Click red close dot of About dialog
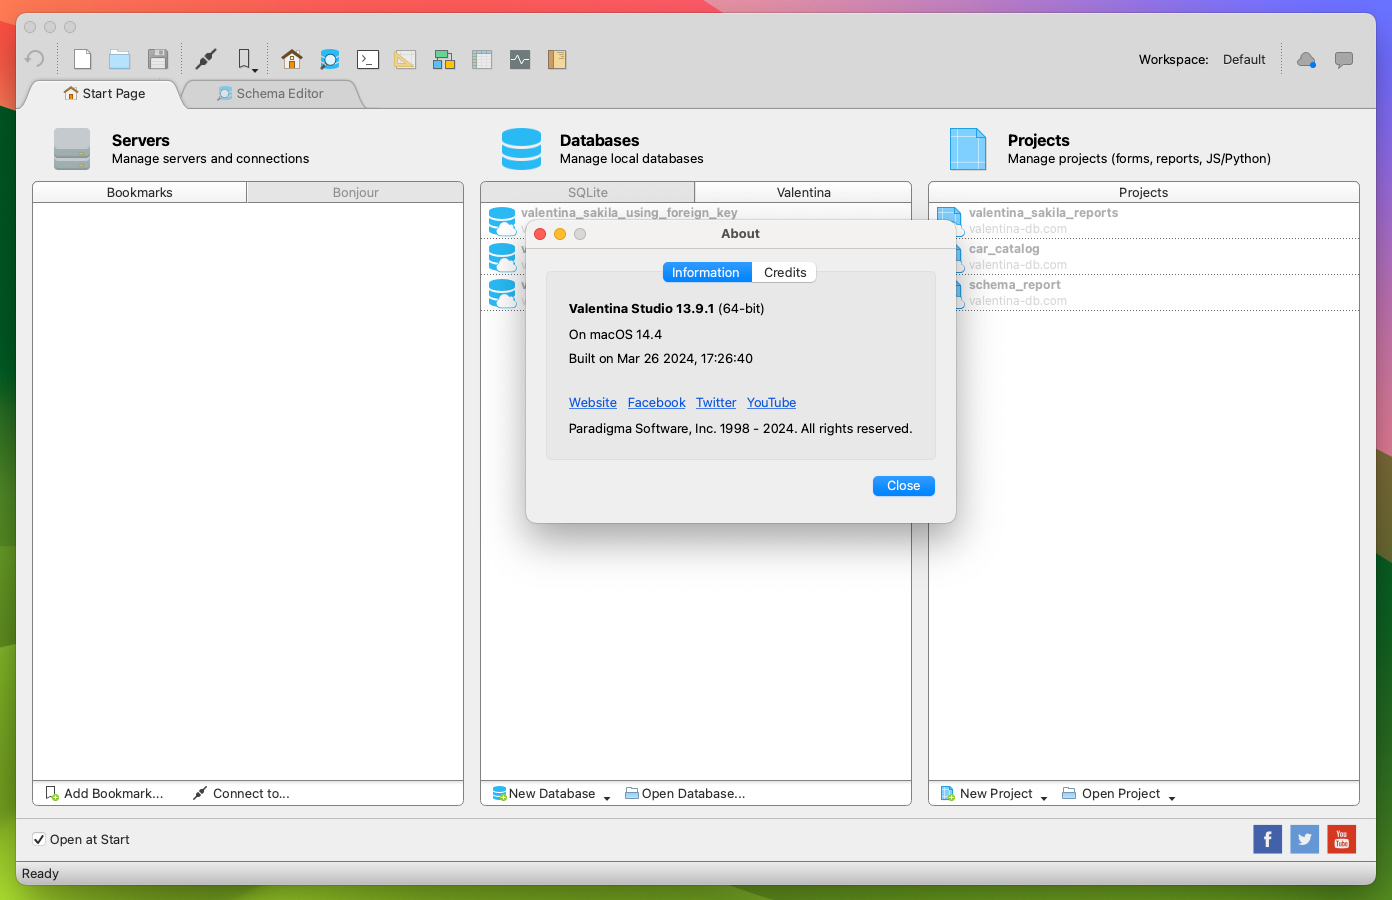This screenshot has width=1392, height=900. [x=540, y=234]
